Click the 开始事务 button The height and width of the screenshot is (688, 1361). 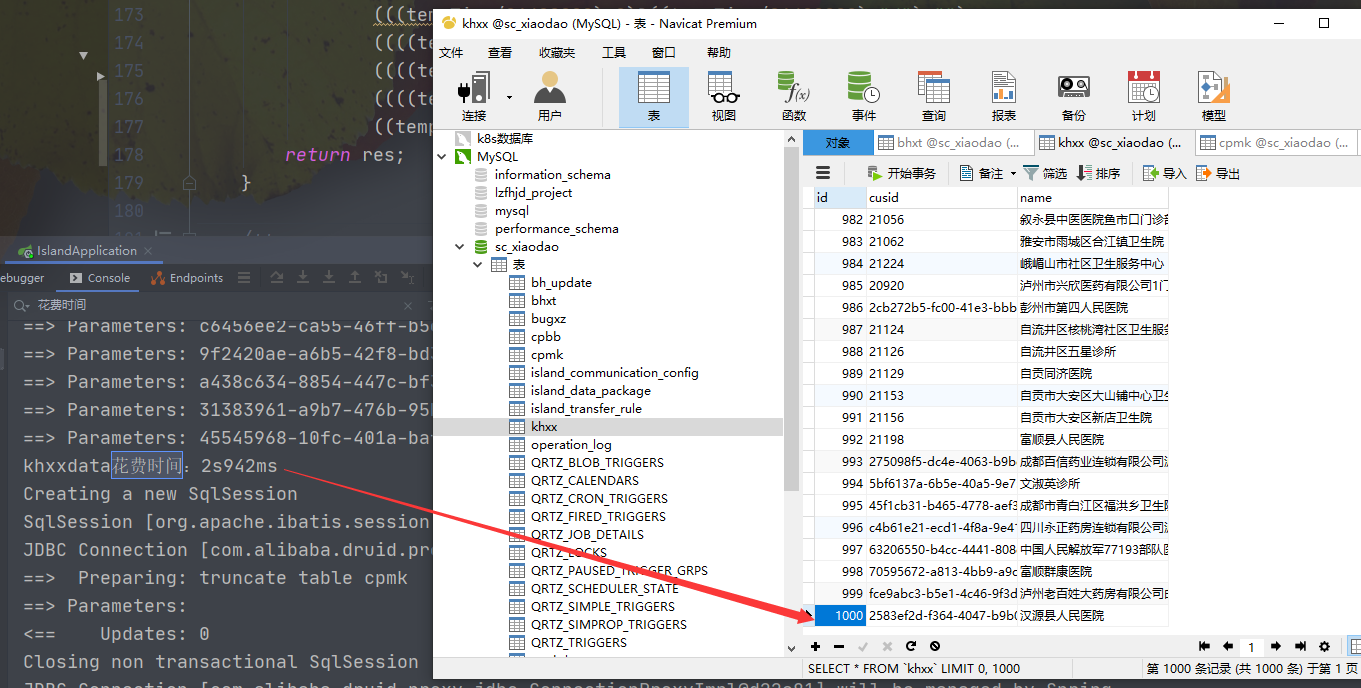pos(901,173)
